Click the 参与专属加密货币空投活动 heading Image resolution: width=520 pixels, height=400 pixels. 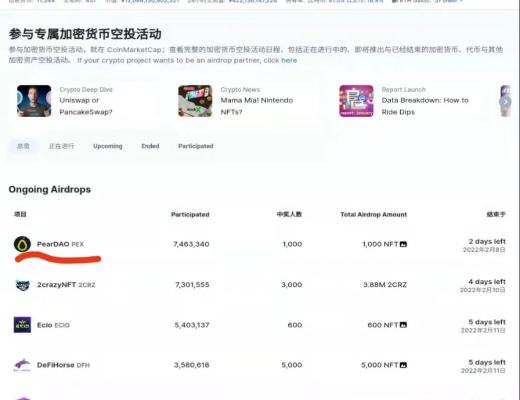point(85,34)
